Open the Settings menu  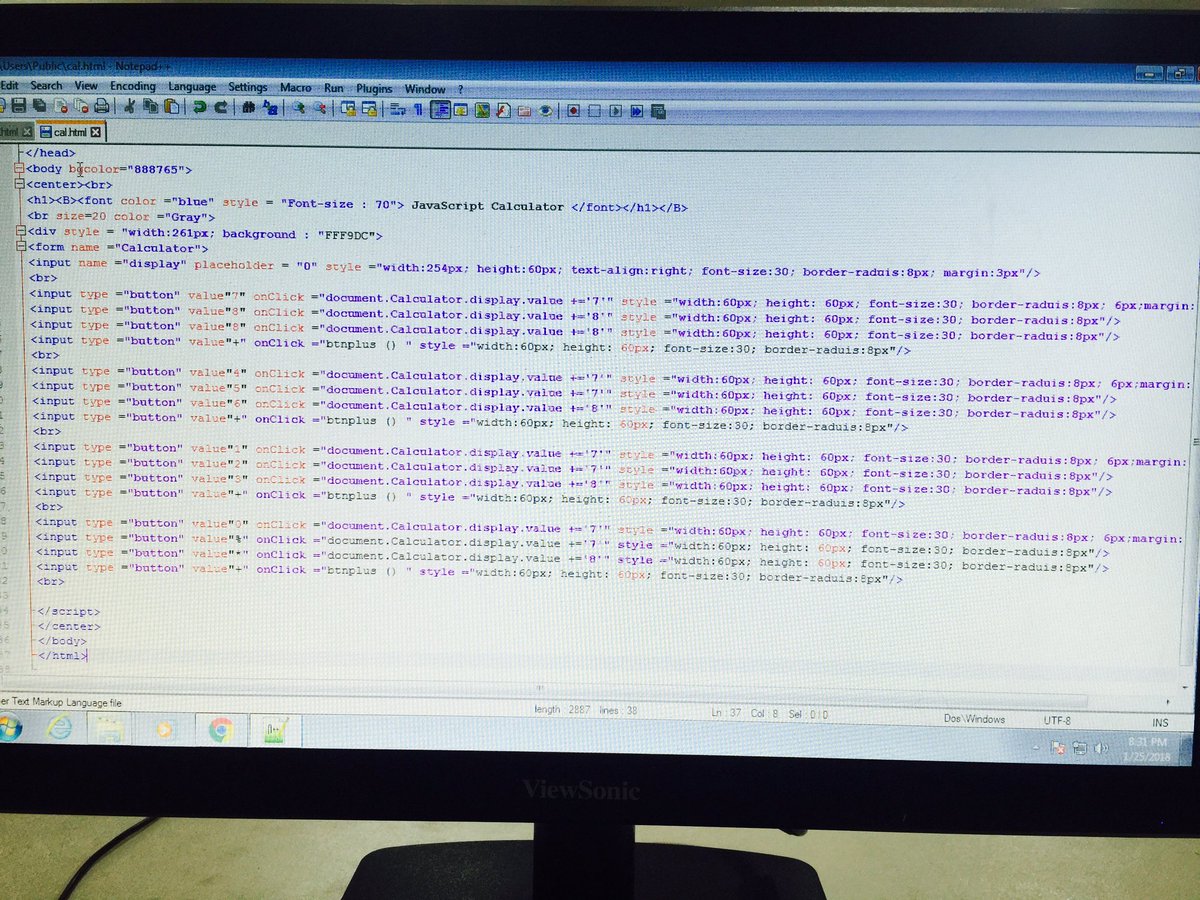[x=248, y=88]
